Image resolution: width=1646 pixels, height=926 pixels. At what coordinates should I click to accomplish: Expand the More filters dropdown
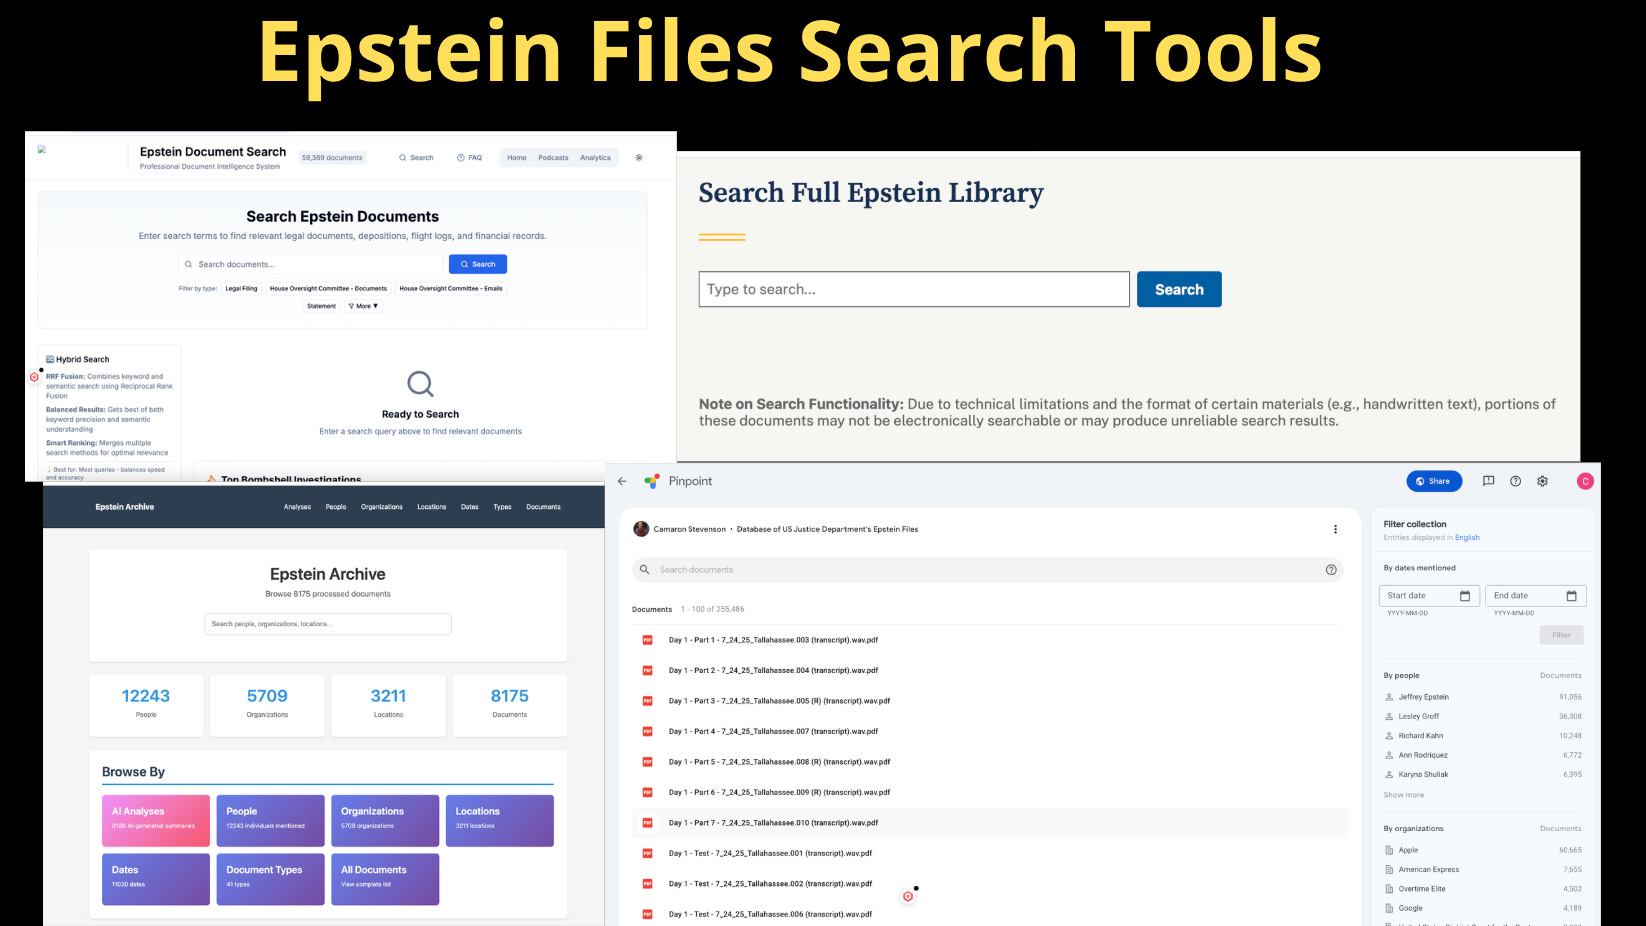coord(363,306)
